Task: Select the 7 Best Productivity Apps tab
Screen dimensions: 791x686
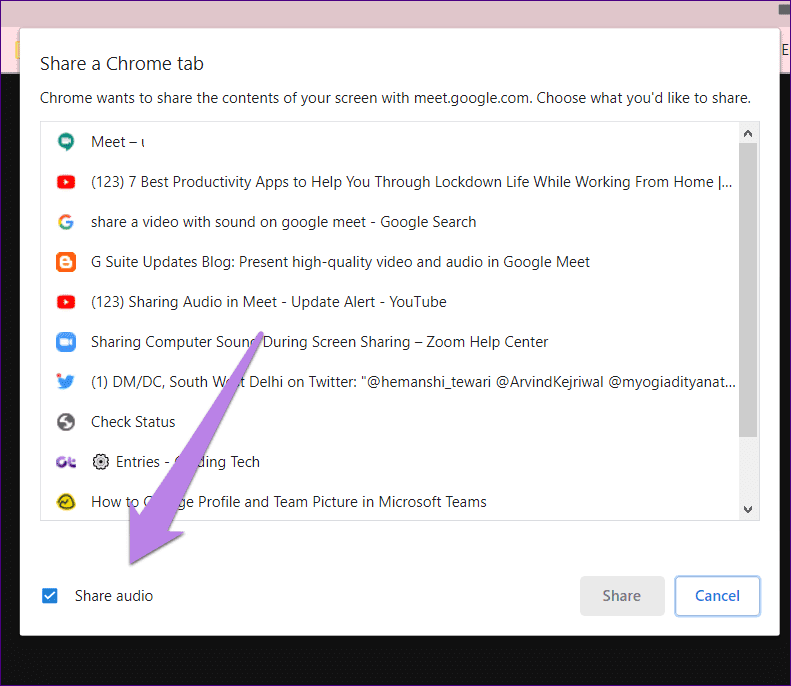Action: (x=389, y=182)
